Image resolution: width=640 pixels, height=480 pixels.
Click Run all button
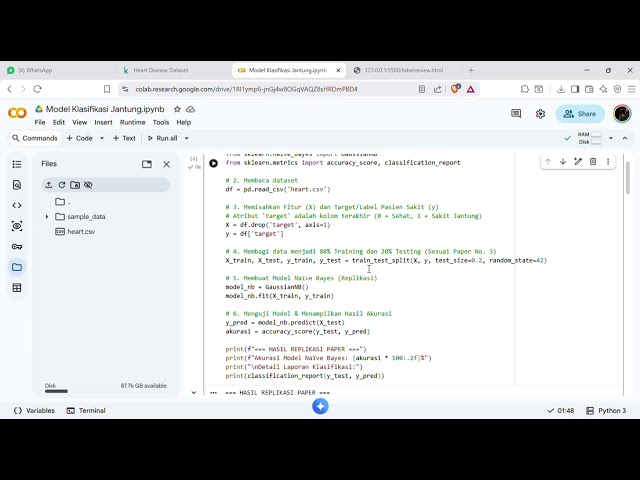coord(162,138)
